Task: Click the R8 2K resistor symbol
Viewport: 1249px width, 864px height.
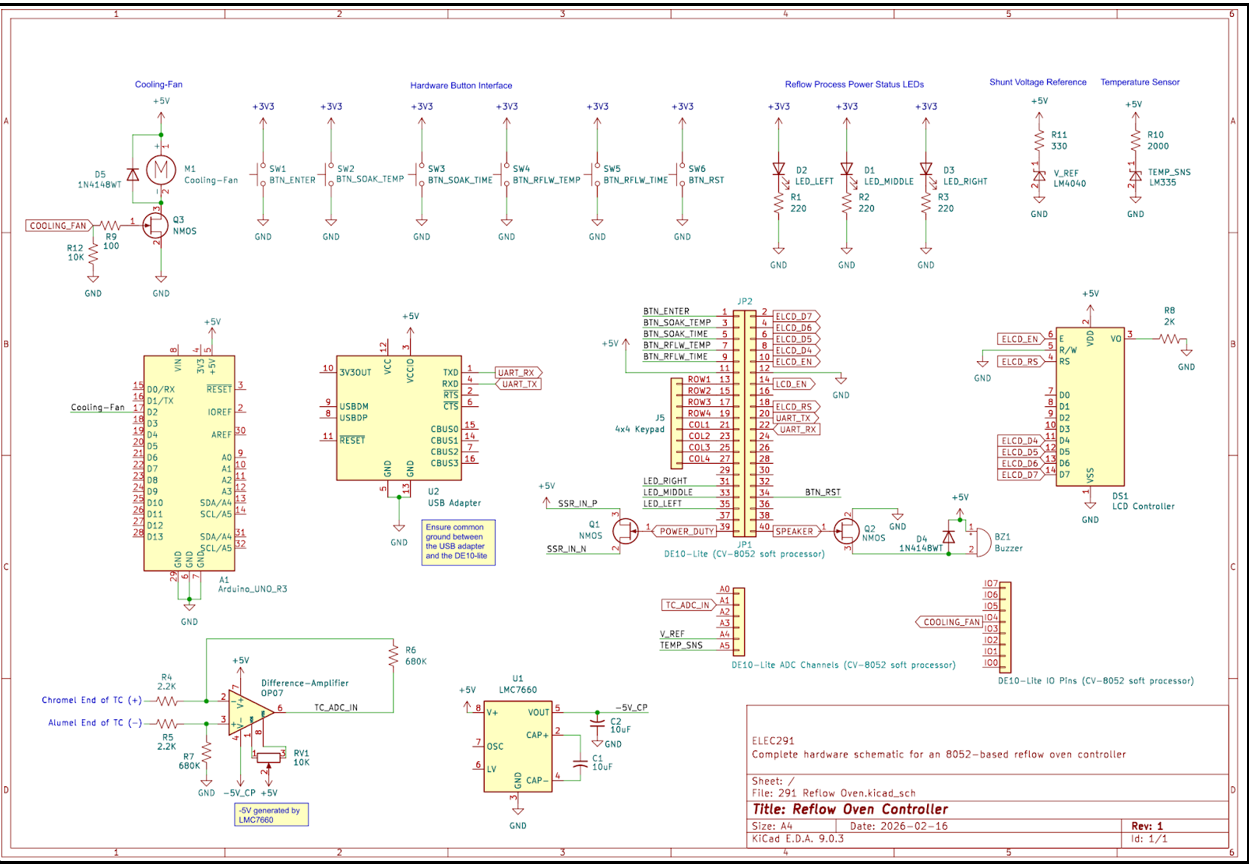Action: [x=1169, y=340]
